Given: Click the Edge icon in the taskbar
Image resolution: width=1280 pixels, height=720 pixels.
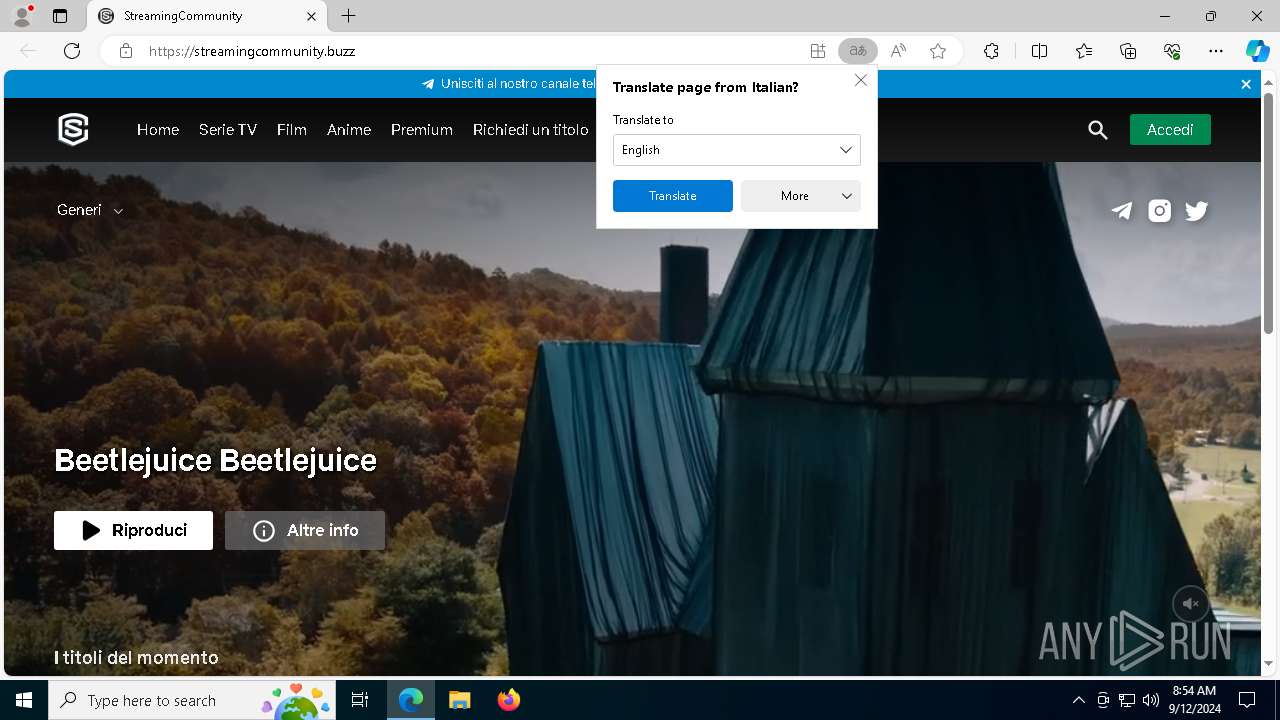Looking at the screenshot, I should 411,700.
